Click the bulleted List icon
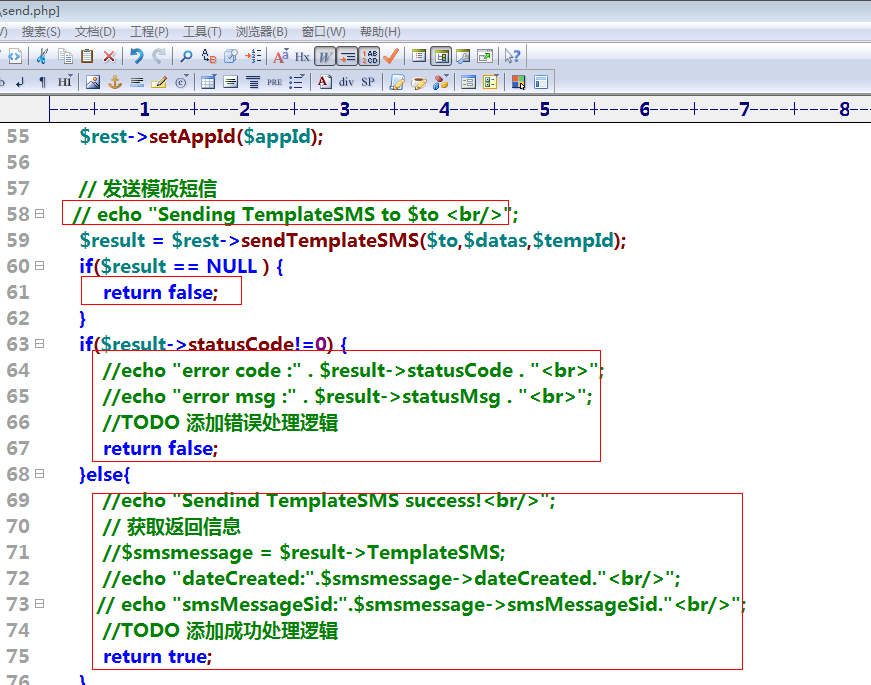The image size is (871, 685). [x=296, y=82]
